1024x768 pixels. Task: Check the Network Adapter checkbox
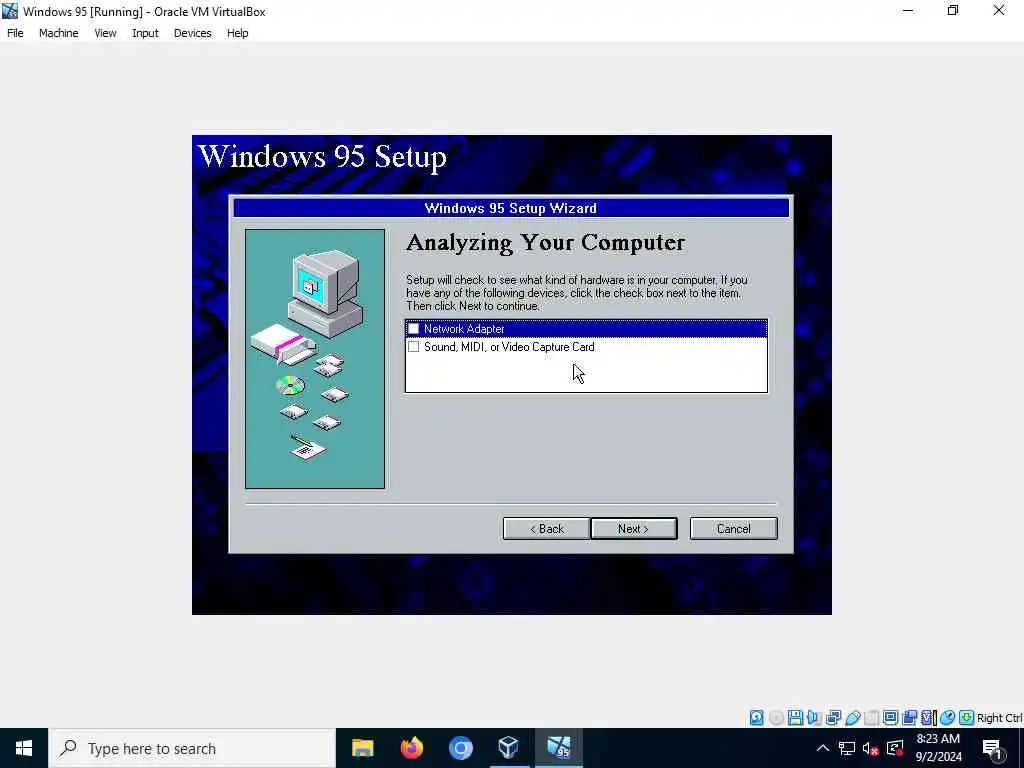pos(413,328)
